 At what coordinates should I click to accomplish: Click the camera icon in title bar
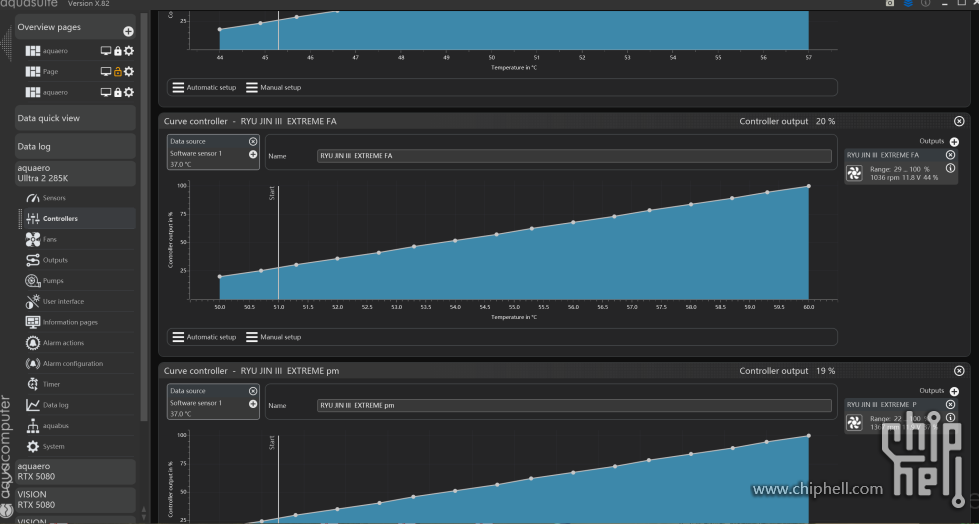pos(890,3)
